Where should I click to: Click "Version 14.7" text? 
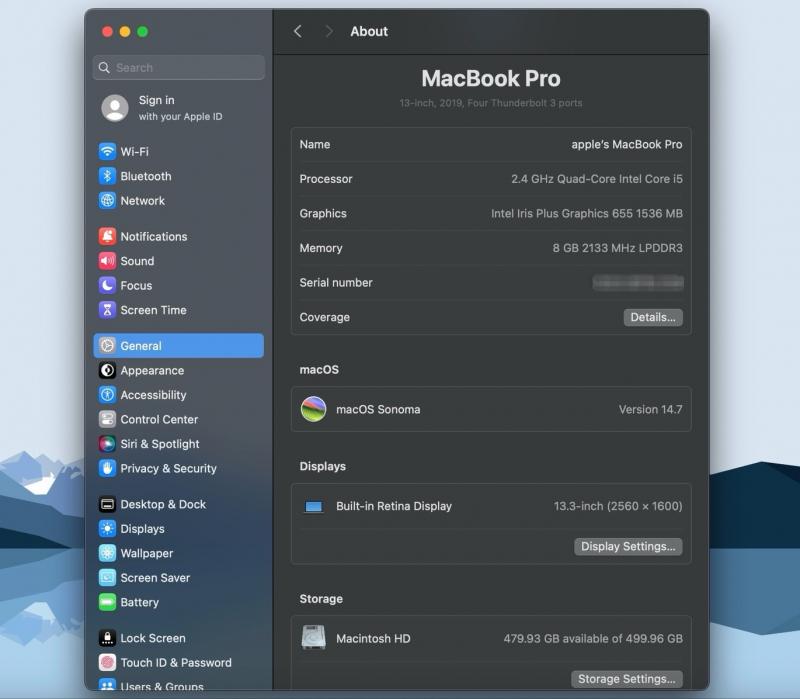[651, 409]
